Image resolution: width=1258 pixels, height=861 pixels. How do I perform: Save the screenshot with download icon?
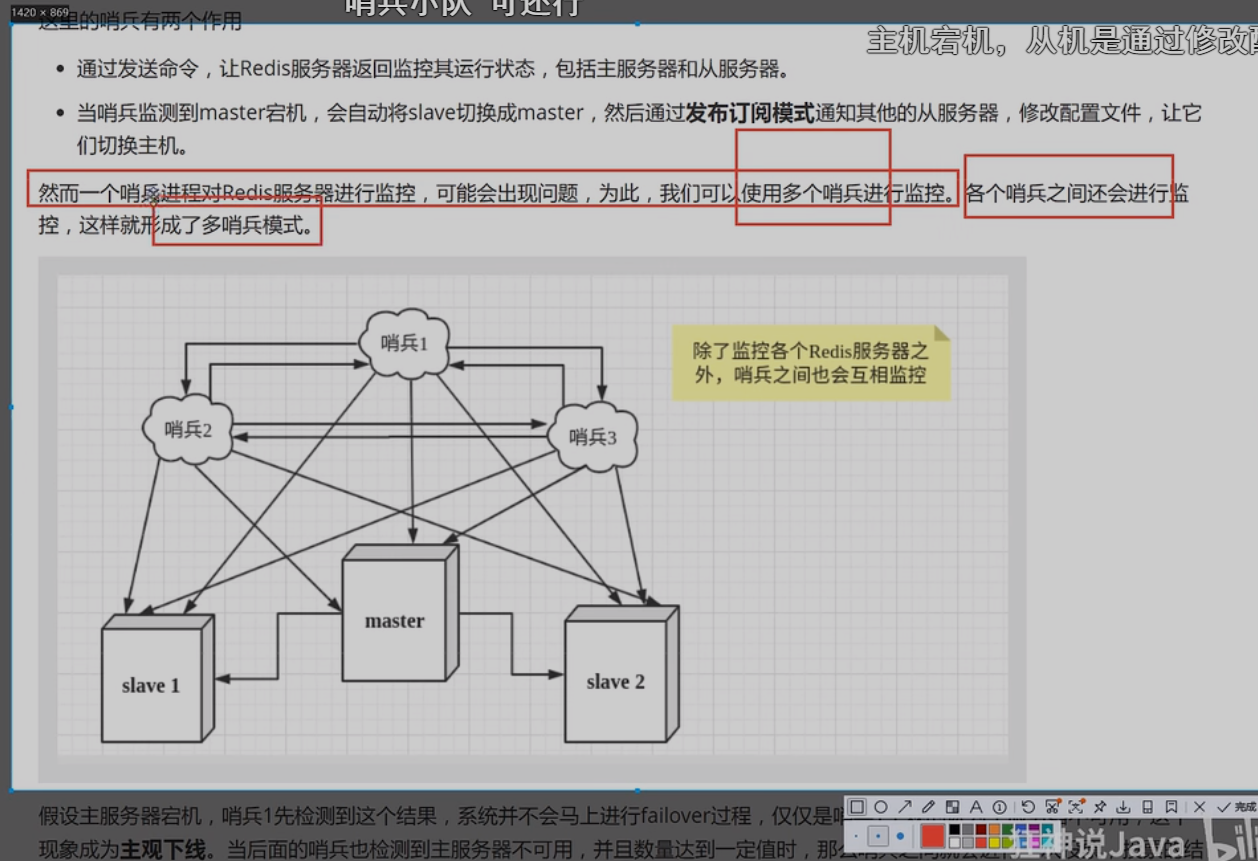click(x=1123, y=807)
